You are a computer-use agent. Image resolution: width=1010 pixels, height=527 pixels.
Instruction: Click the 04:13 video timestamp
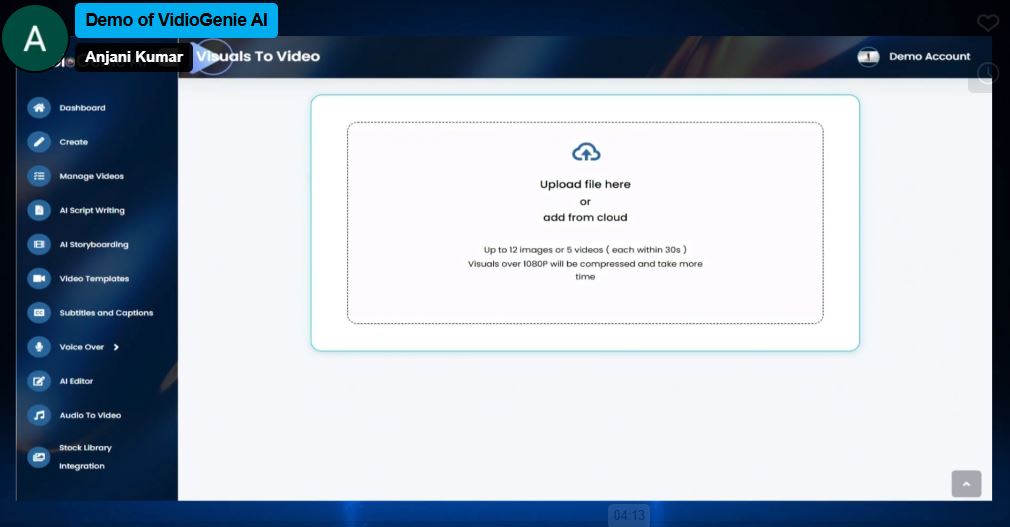pyautogui.click(x=629, y=515)
